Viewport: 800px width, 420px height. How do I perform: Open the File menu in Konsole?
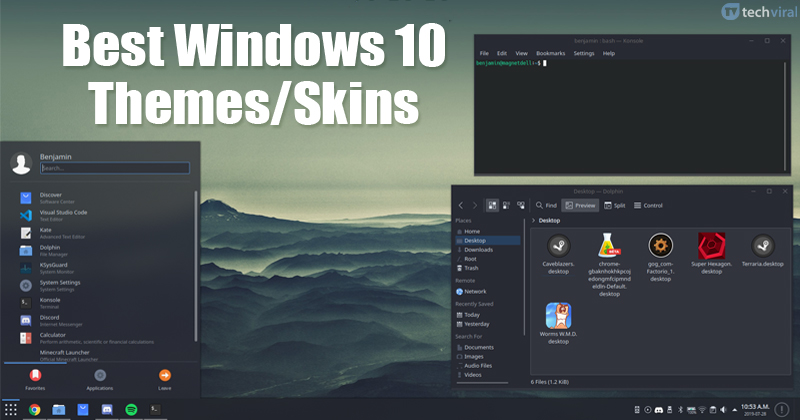(x=484, y=53)
